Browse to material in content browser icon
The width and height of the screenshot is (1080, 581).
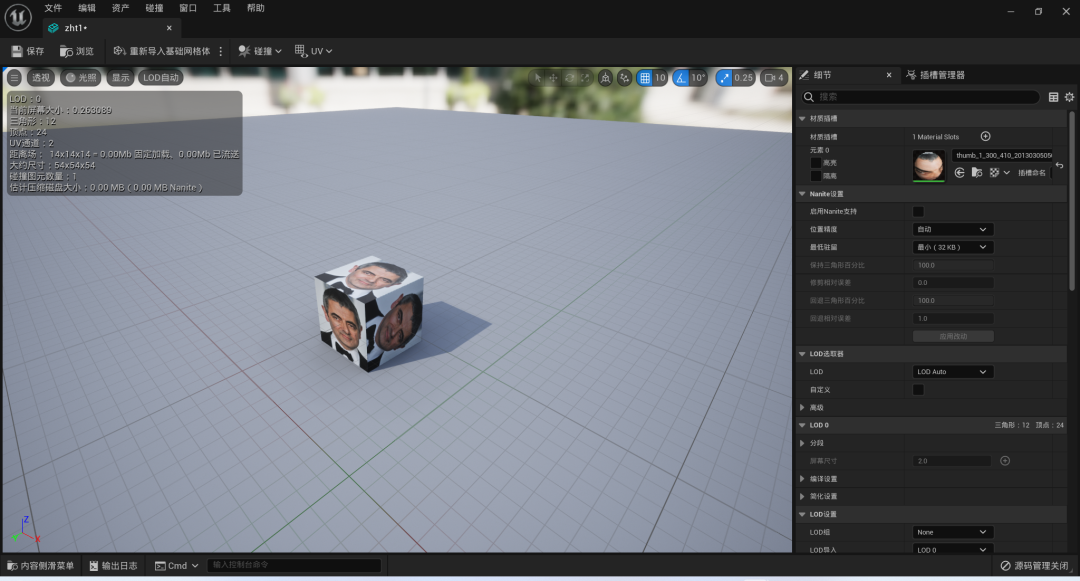[x=977, y=172]
